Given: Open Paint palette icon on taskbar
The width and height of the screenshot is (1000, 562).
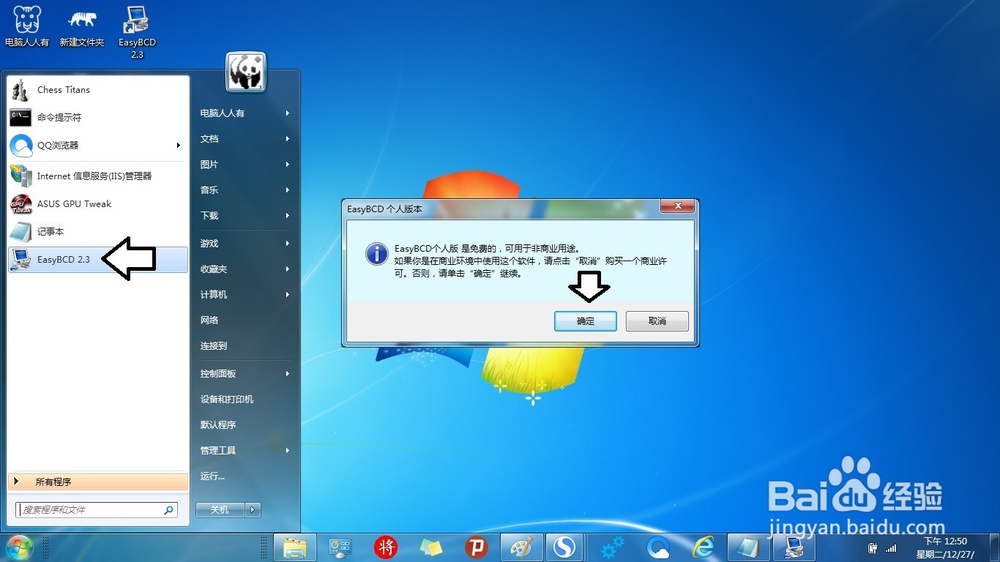Looking at the screenshot, I should click(522, 547).
